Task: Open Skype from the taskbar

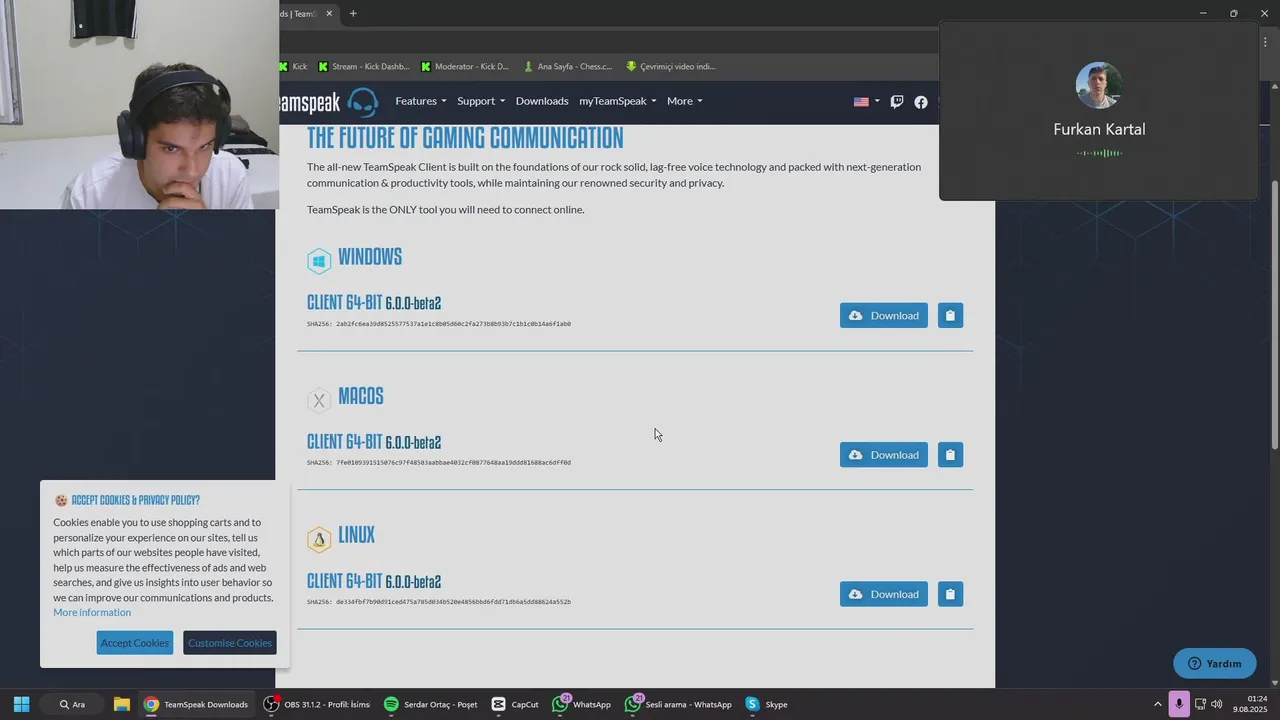Action: (x=766, y=704)
